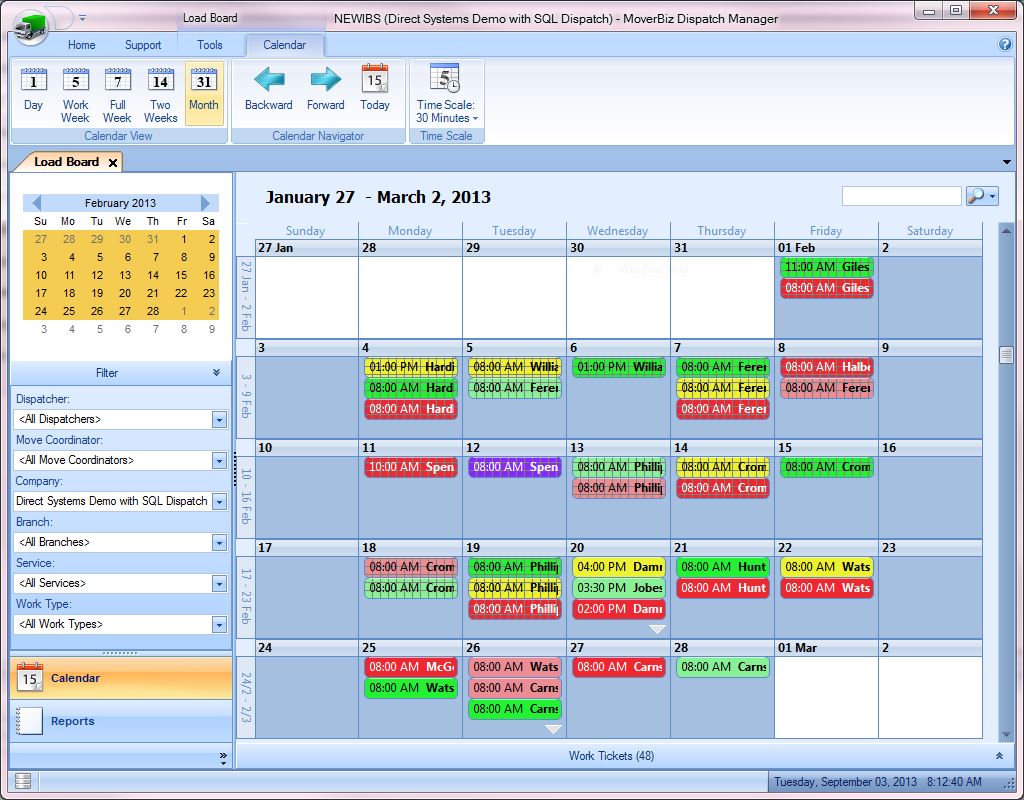Screen dimensions: 1024x800
Task: Expand the Work Tickets (48) panel
Action: (x=998, y=756)
